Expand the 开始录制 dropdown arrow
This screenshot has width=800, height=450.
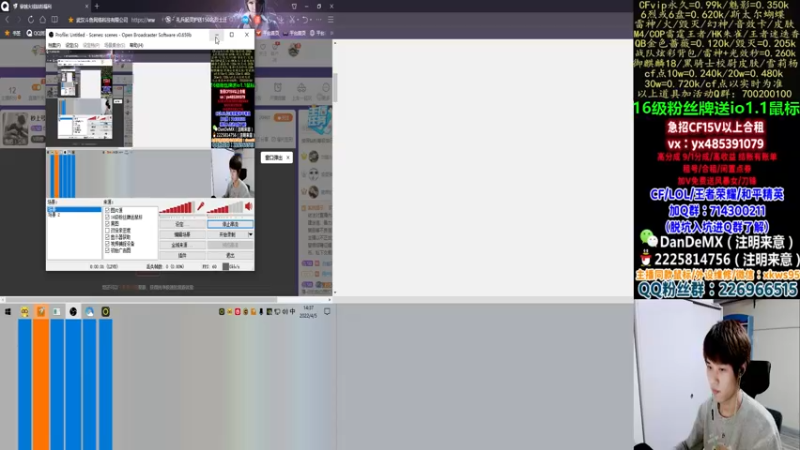point(251,234)
